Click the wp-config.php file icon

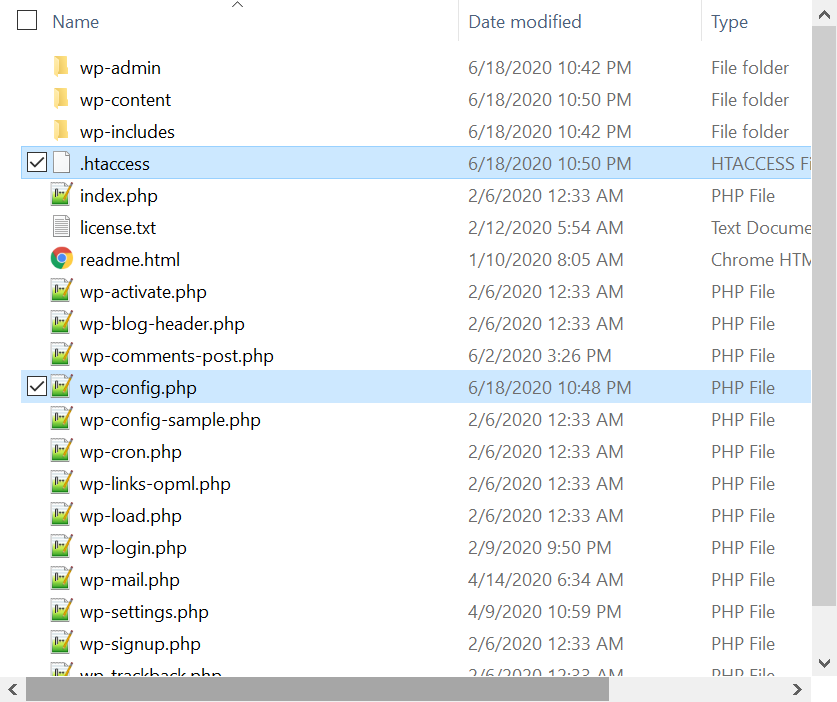tap(61, 387)
